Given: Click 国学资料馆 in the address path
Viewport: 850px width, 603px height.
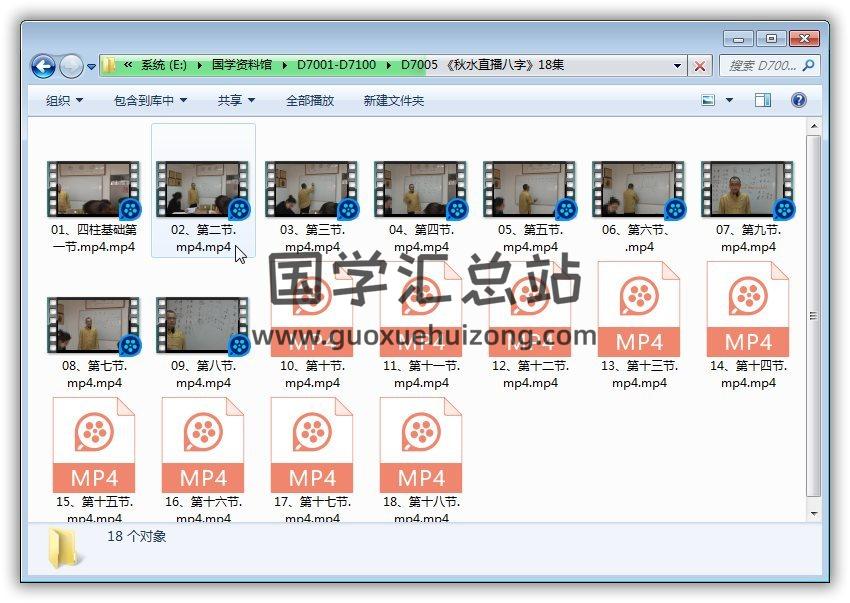Looking at the screenshot, I should pos(241,65).
